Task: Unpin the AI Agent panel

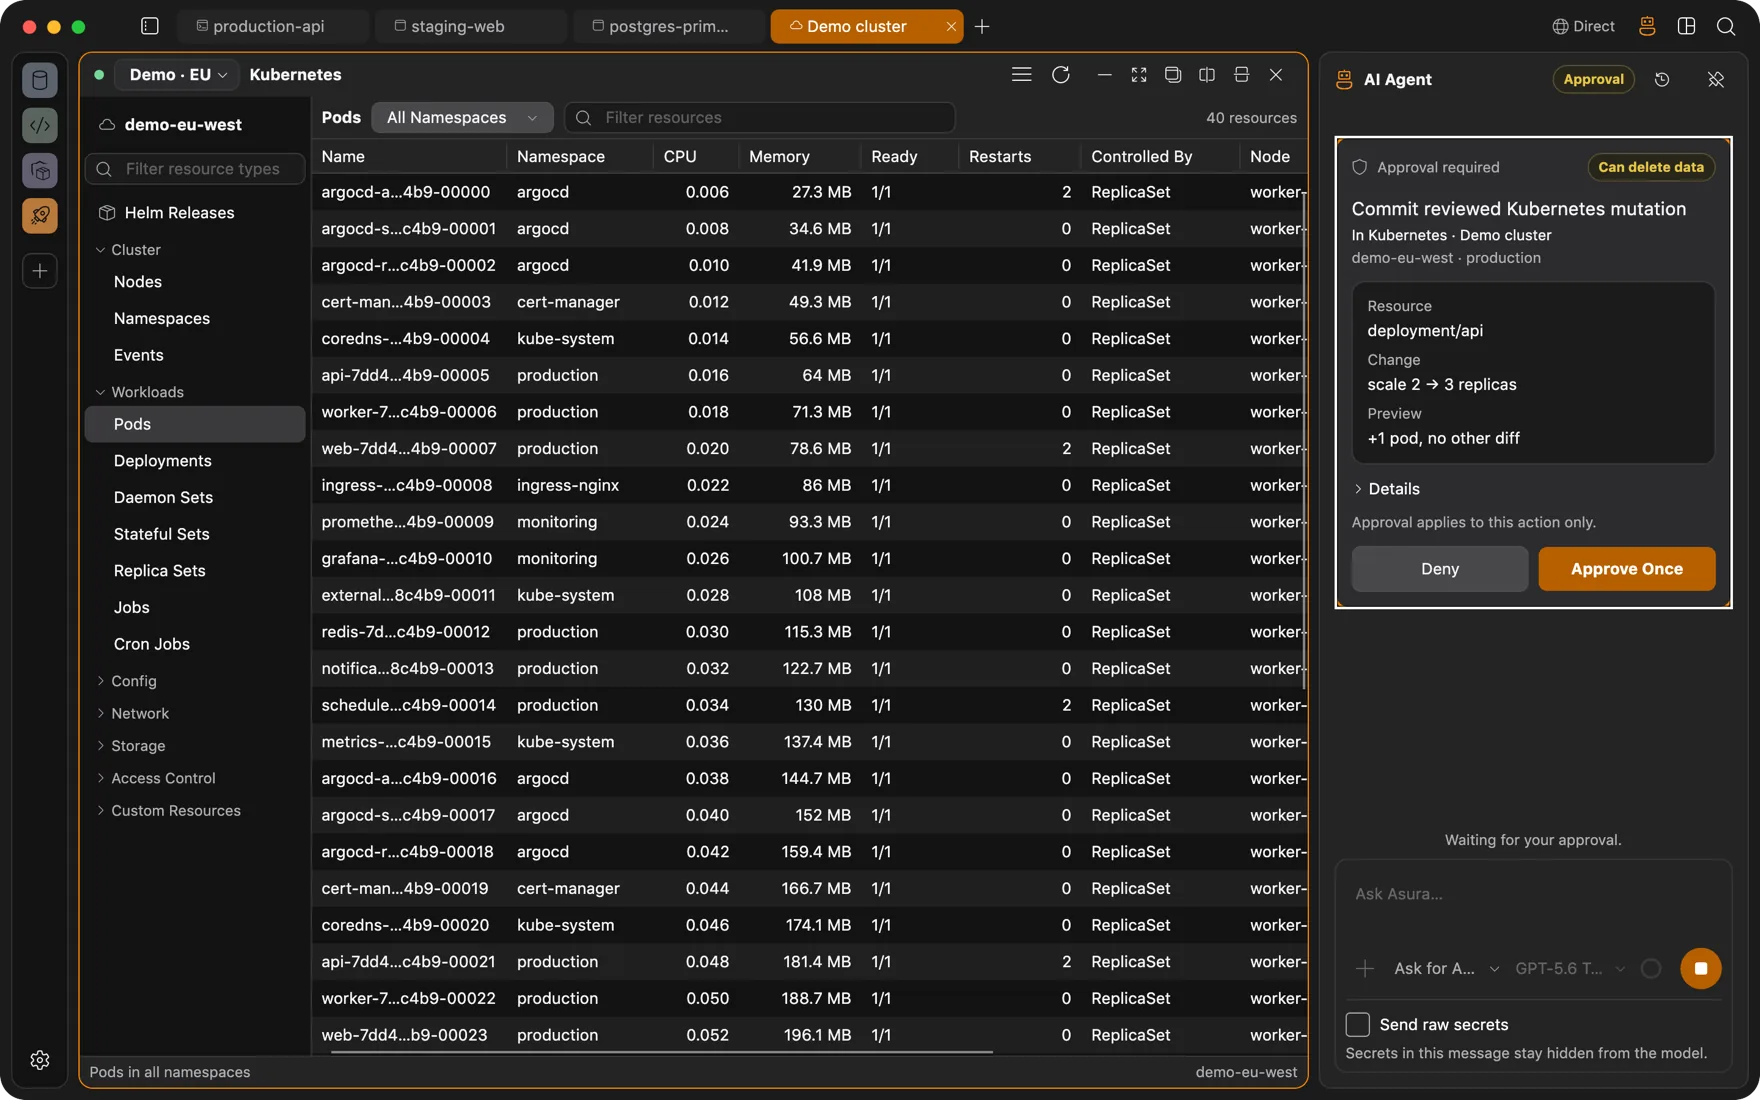Action: [1716, 79]
